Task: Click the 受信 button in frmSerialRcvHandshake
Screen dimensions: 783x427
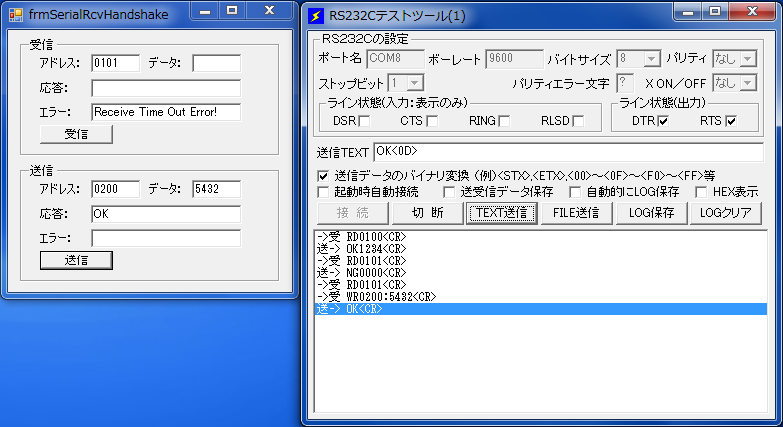Action: click(x=76, y=134)
